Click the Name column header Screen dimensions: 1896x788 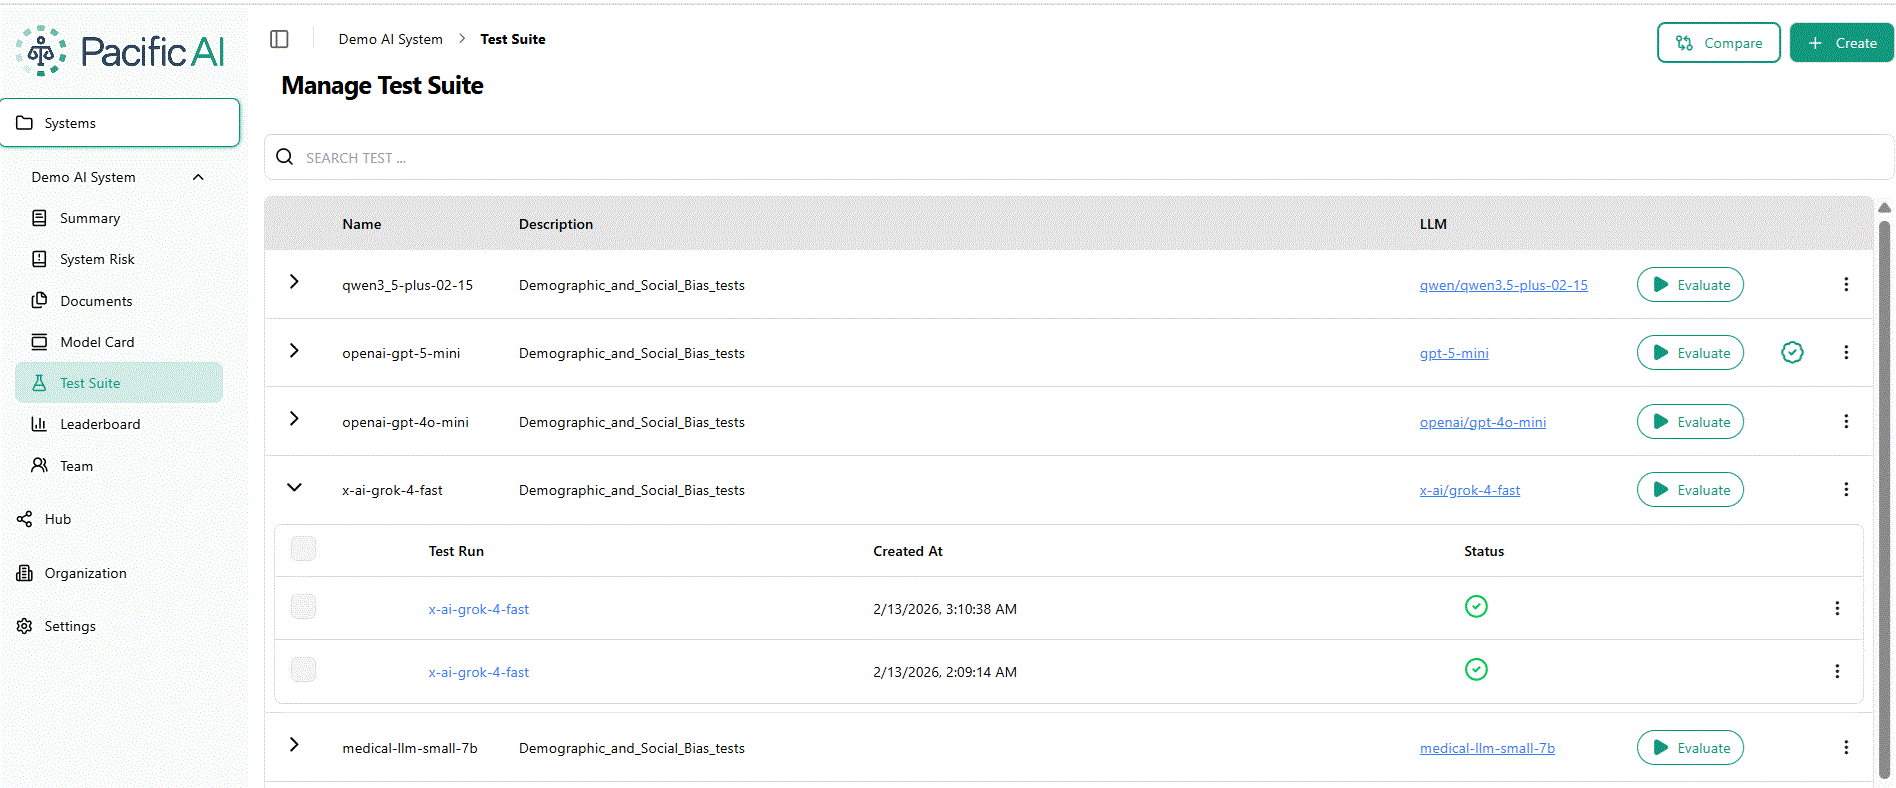pyautogui.click(x=361, y=224)
